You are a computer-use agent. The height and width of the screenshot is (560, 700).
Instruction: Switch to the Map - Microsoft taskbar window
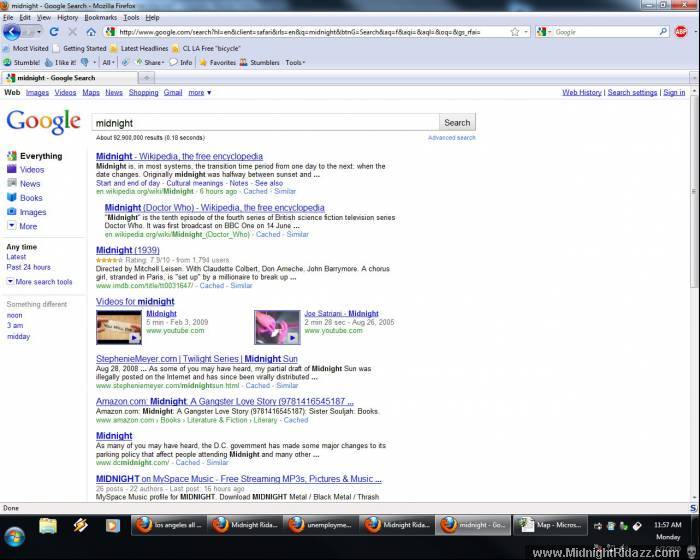[549, 525]
